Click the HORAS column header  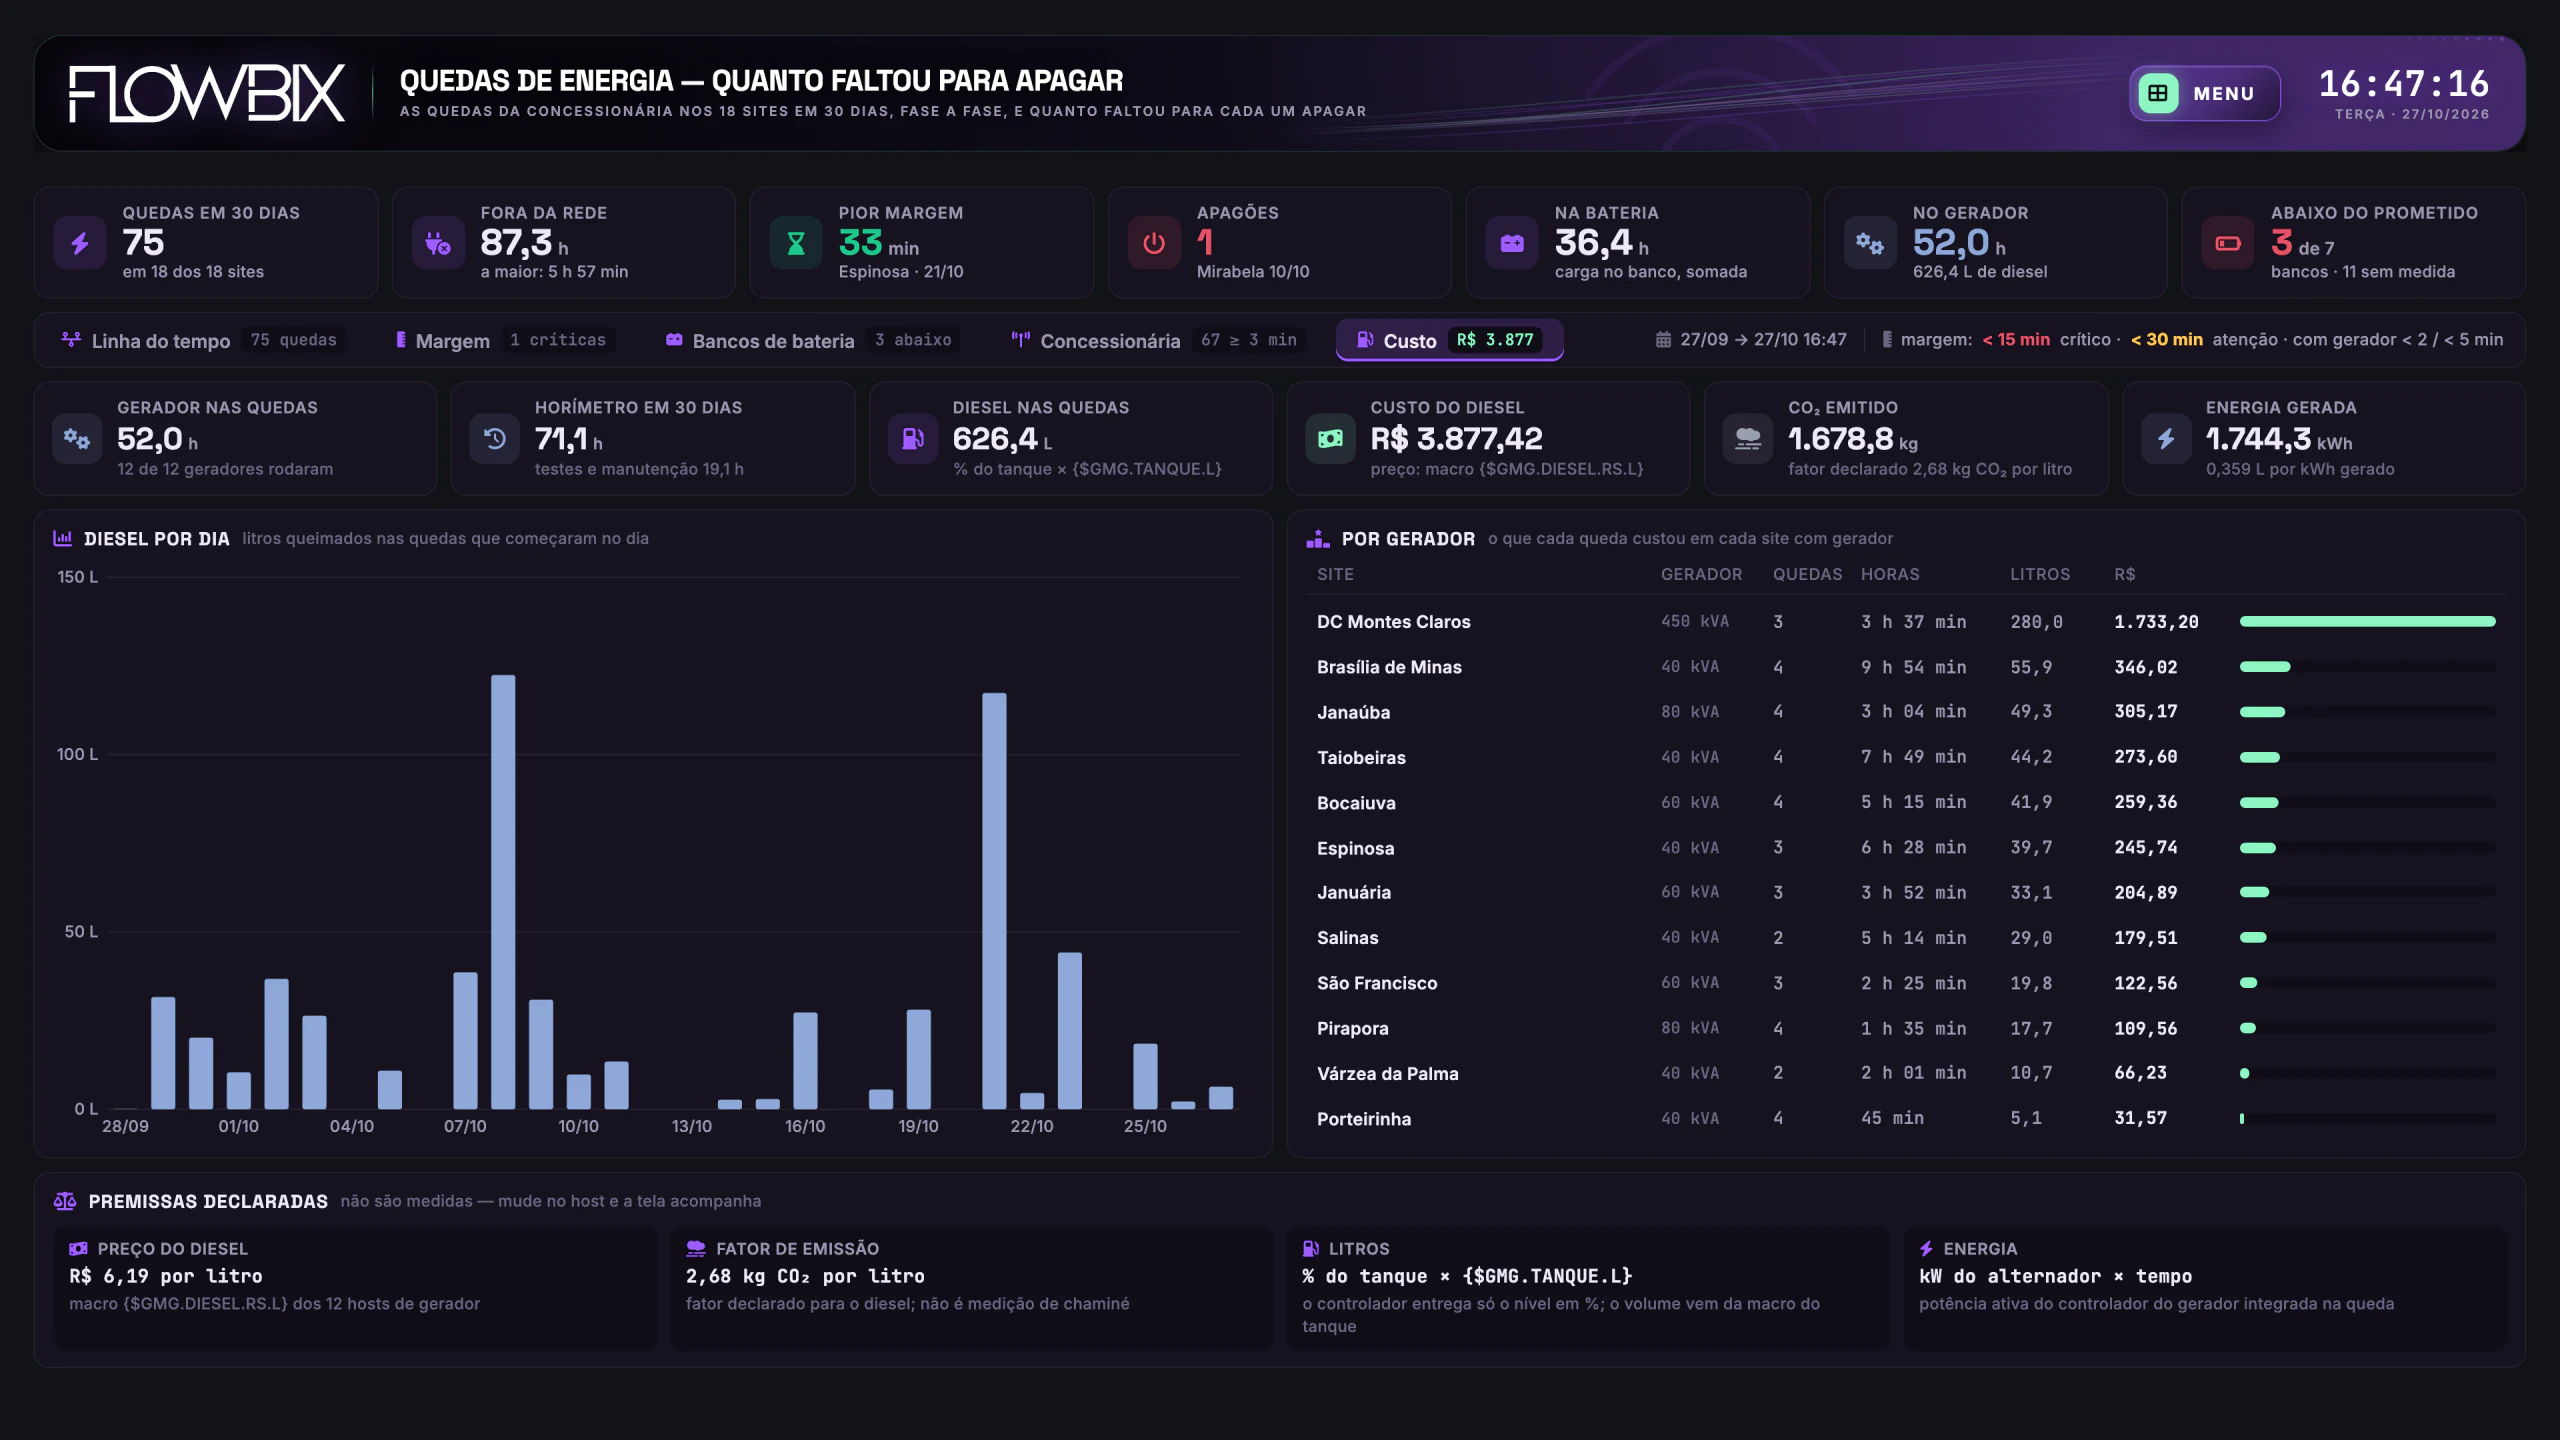[1890, 574]
